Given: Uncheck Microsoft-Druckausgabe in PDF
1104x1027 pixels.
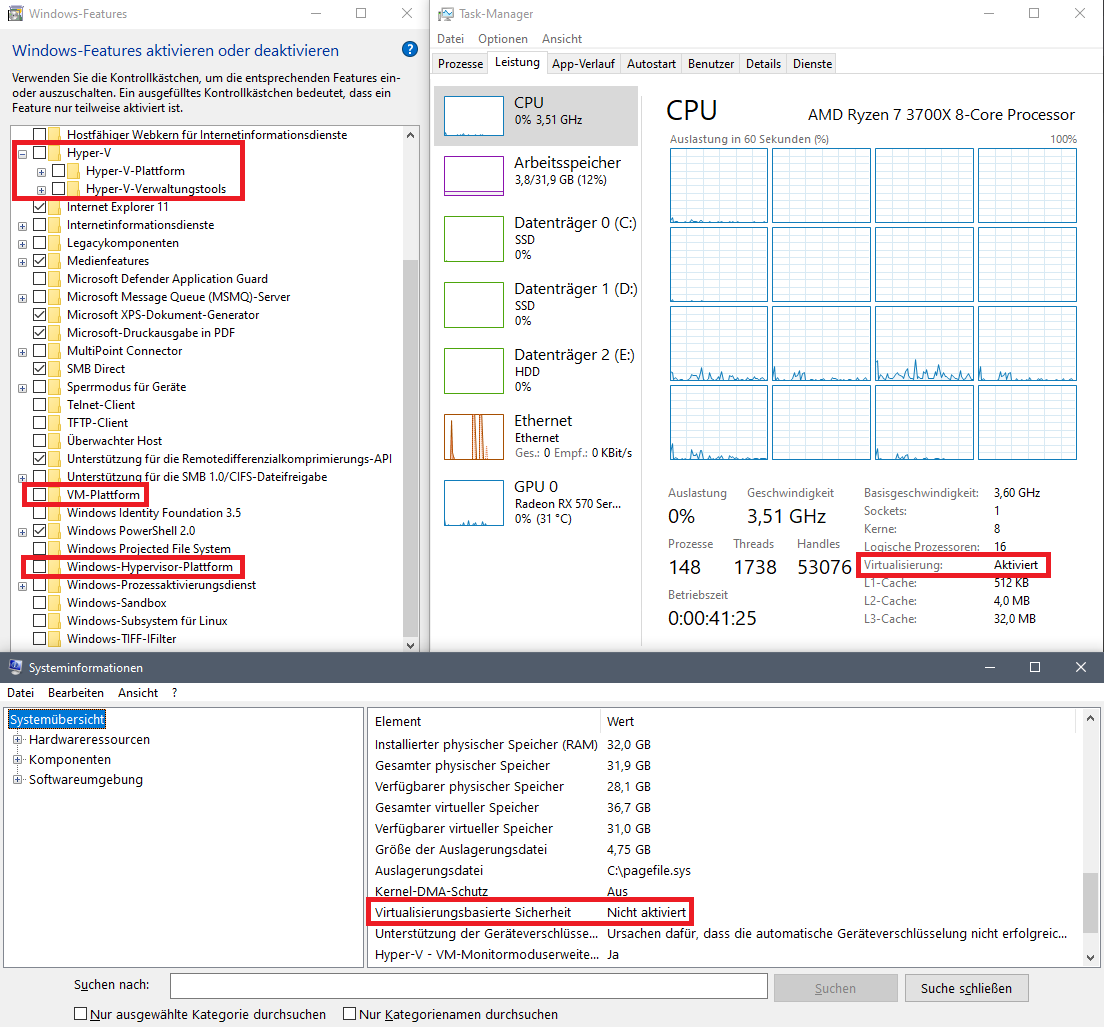Looking at the screenshot, I should point(39,333).
